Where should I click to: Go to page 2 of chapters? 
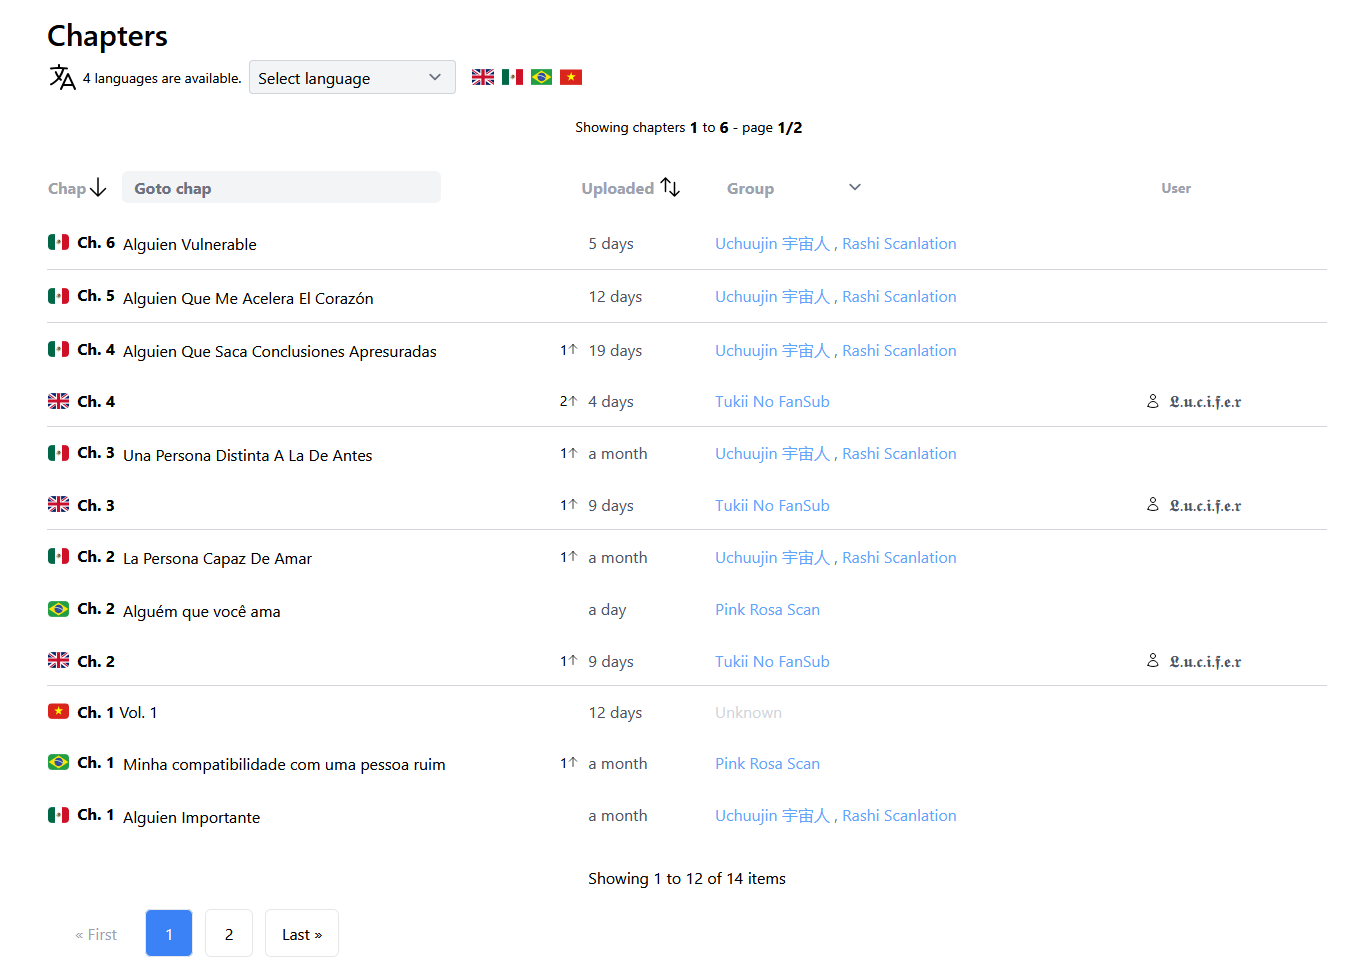(x=229, y=933)
